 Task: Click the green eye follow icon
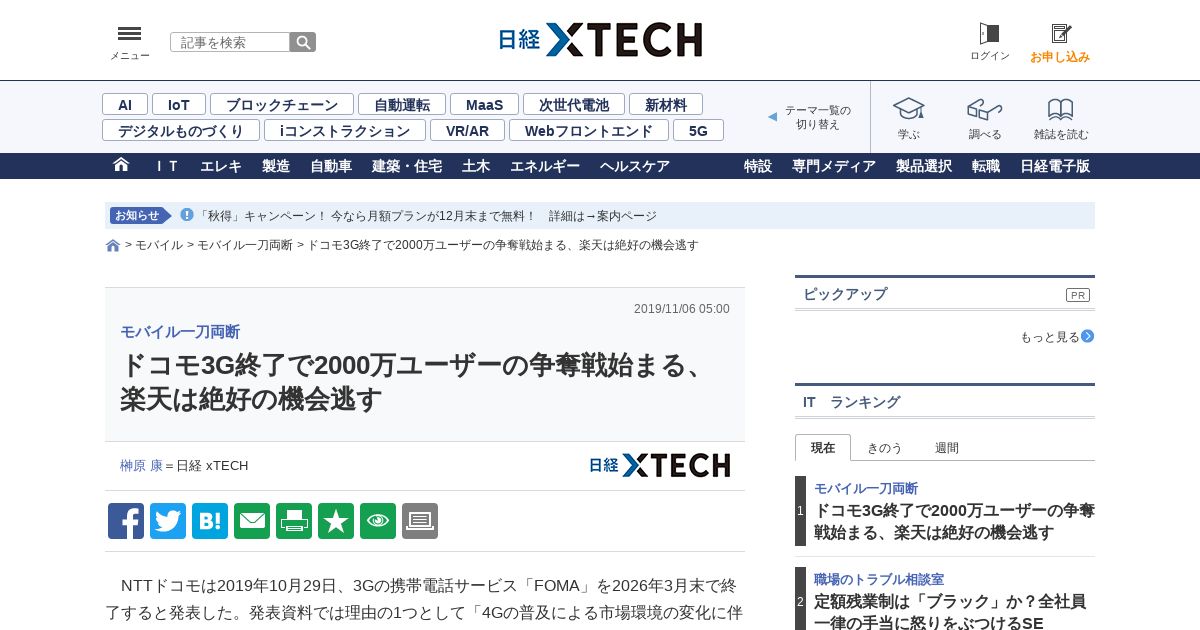(378, 521)
